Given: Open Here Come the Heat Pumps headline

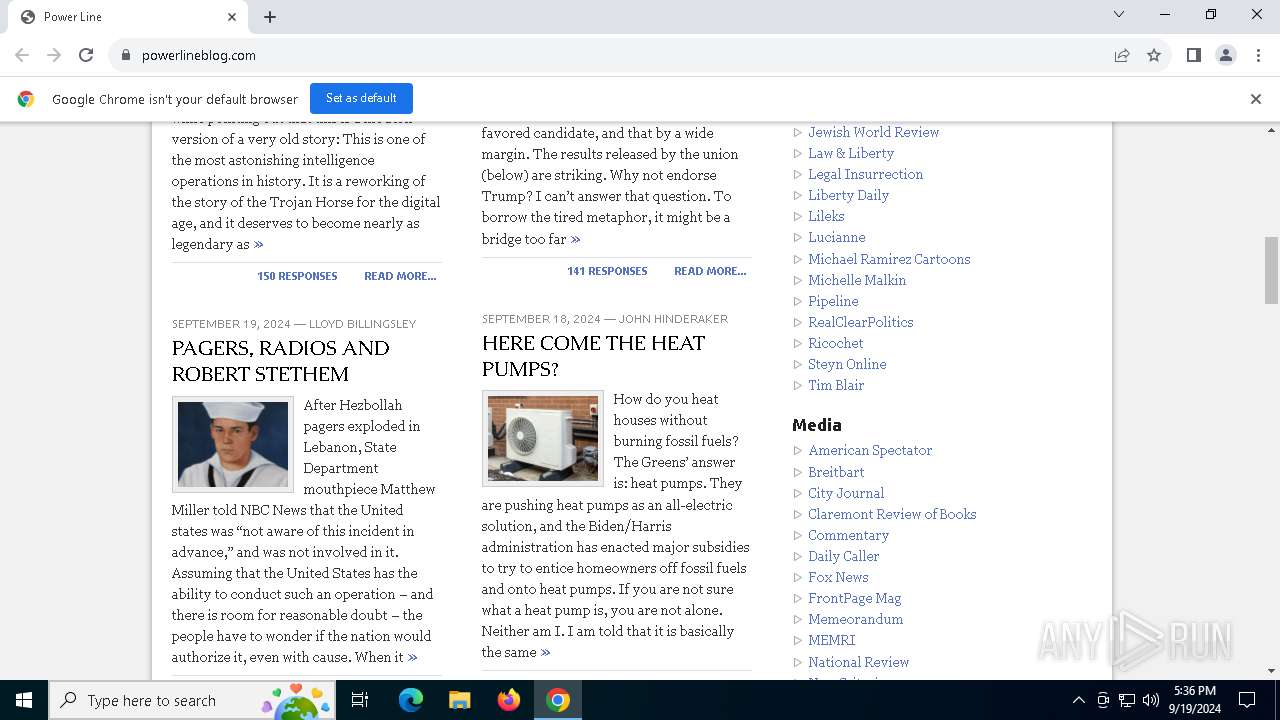Looking at the screenshot, I should tap(594, 356).
